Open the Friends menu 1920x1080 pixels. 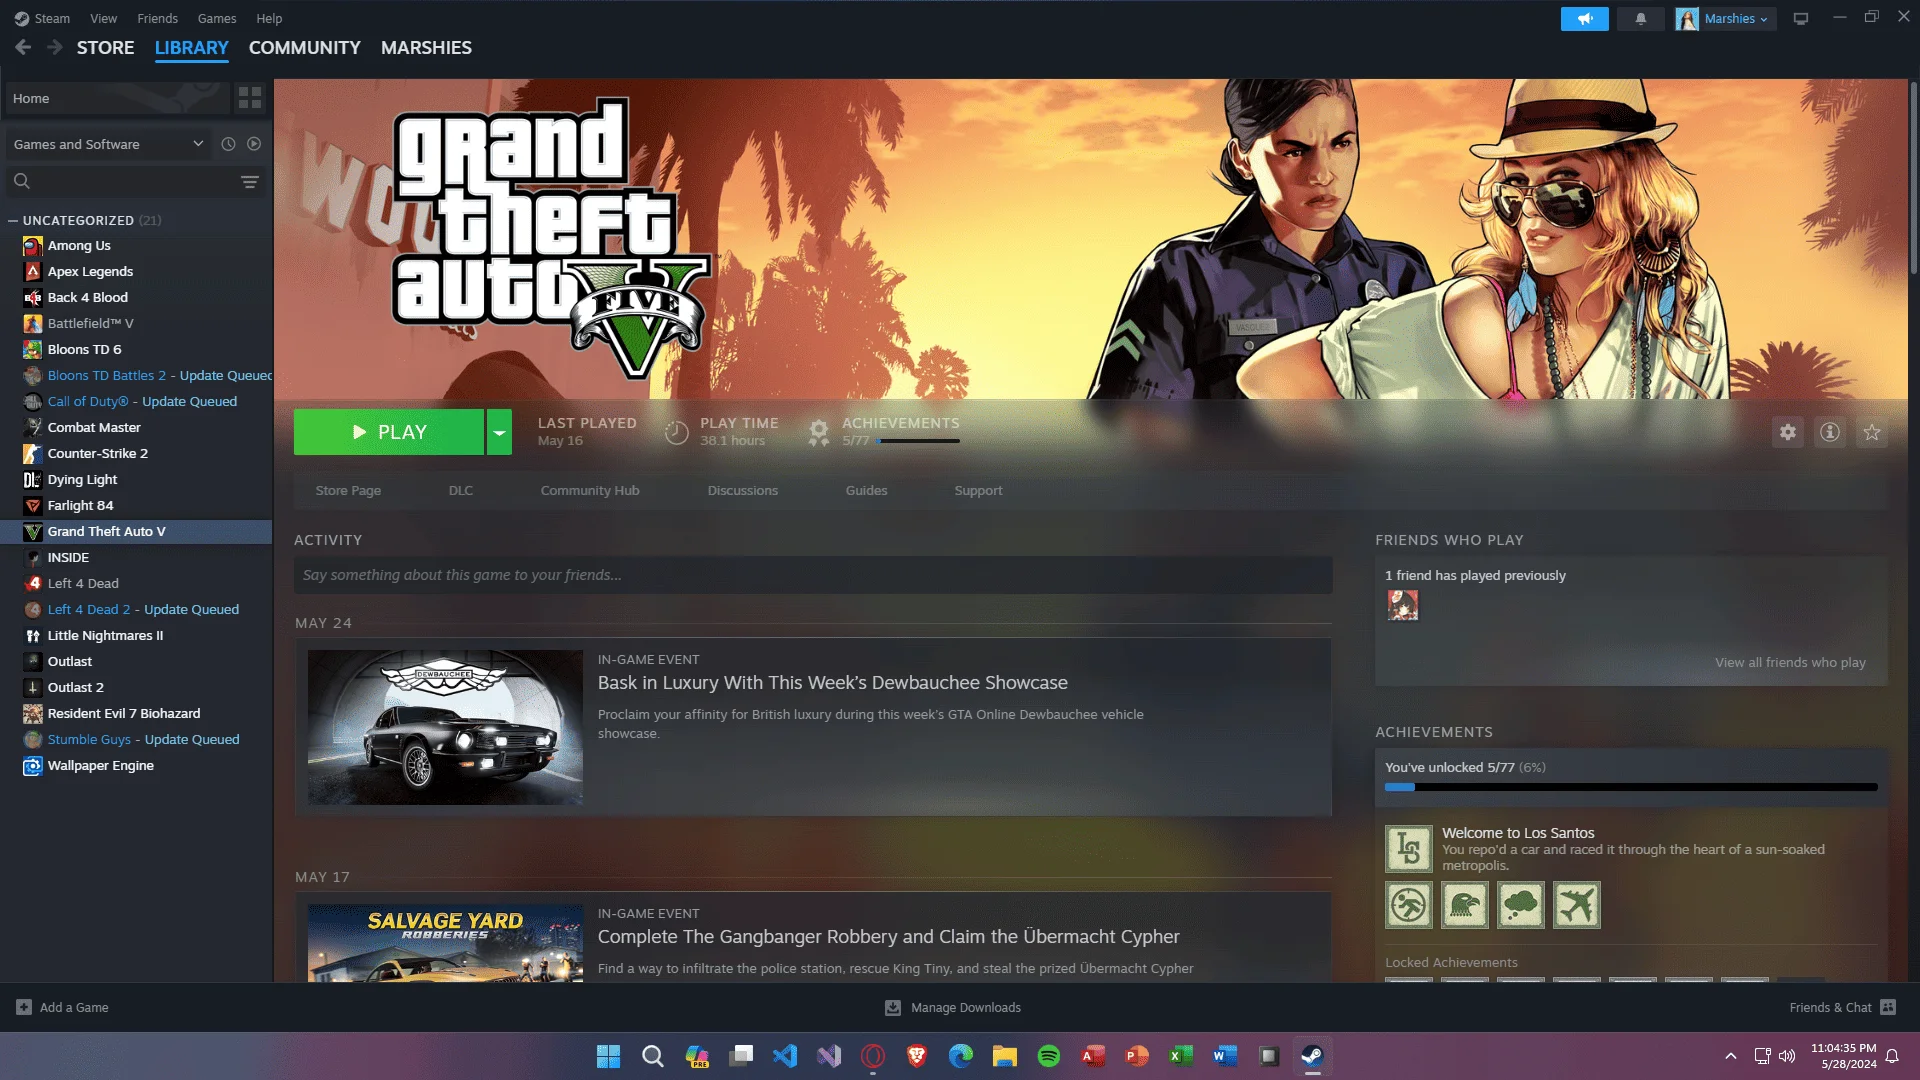point(157,18)
